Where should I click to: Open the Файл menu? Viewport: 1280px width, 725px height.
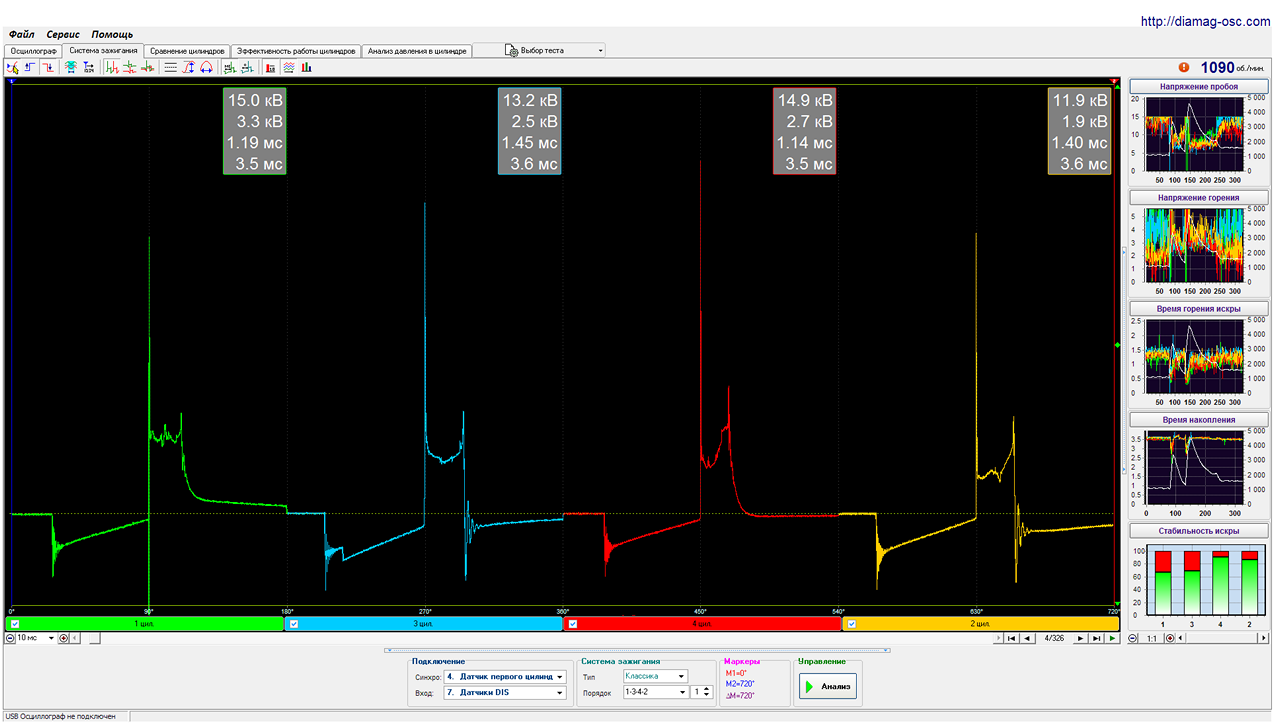[x=22, y=34]
